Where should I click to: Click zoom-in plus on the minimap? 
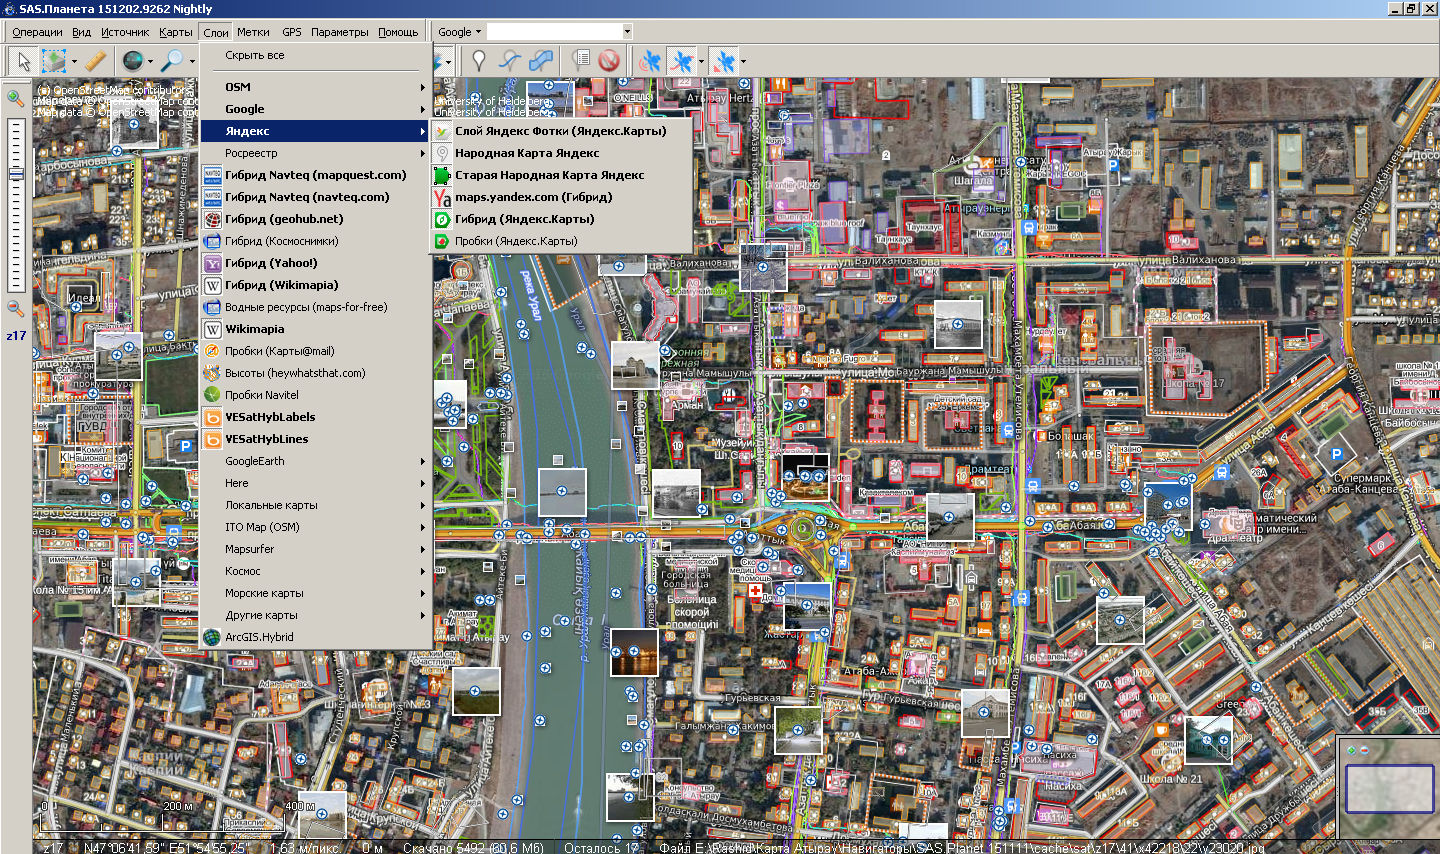(1352, 750)
